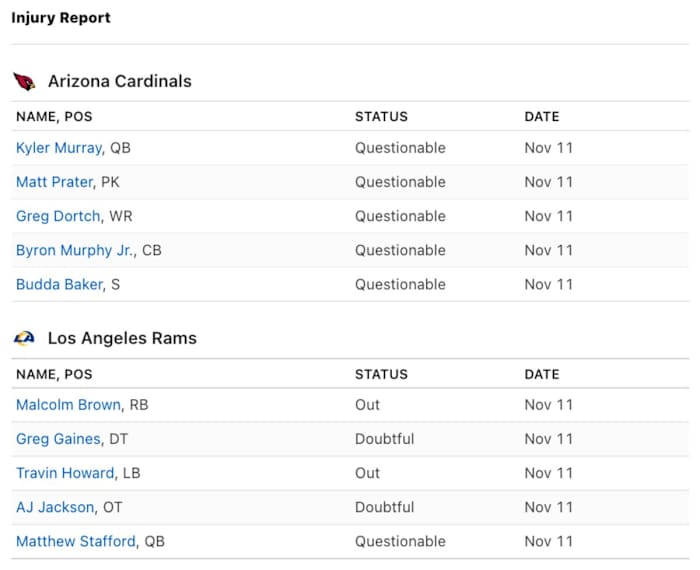Viewport: 700px width, 570px height.
Task: Open Budda Baker's profile link
Action: click(59, 284)
